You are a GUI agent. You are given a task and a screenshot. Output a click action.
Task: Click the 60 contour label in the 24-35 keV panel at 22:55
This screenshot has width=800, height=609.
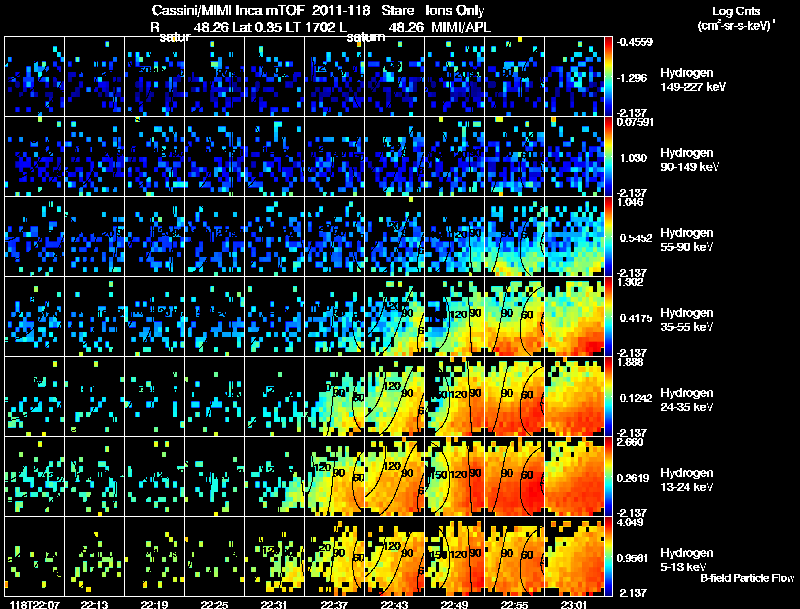527,394
